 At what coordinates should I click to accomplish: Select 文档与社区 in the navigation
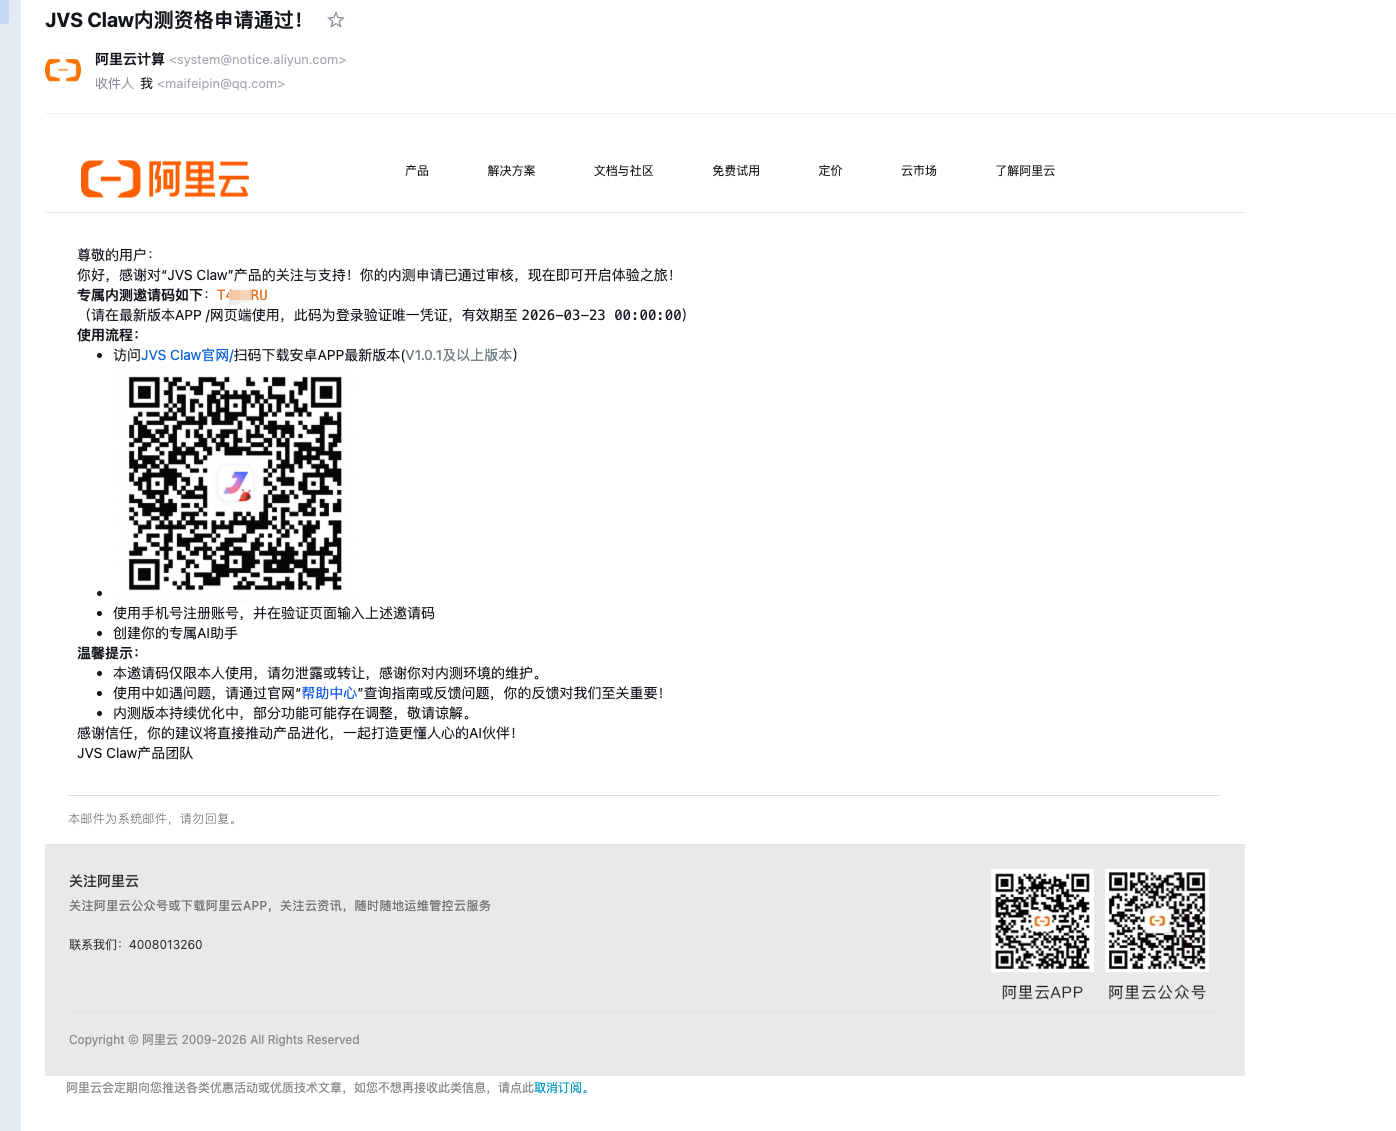point(623,171)
